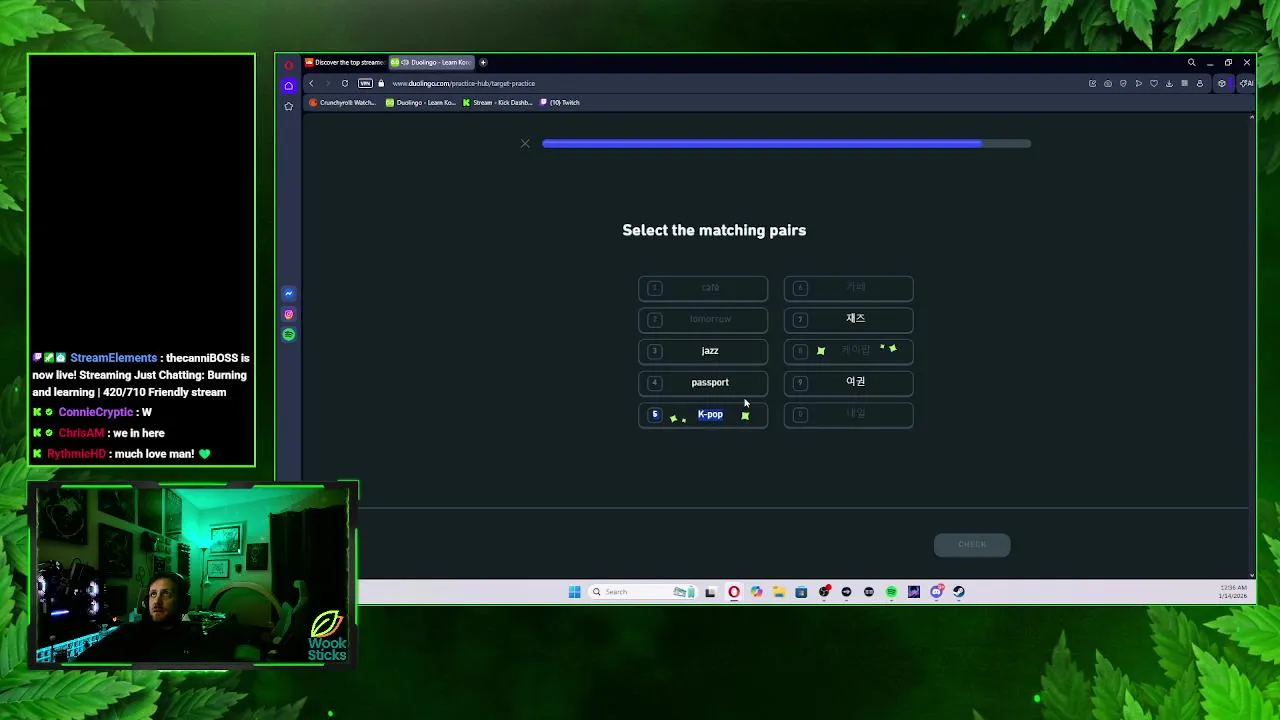Open Discord from the taskbar
Viewport: 1280px width, 720px height.
(936, 592)
